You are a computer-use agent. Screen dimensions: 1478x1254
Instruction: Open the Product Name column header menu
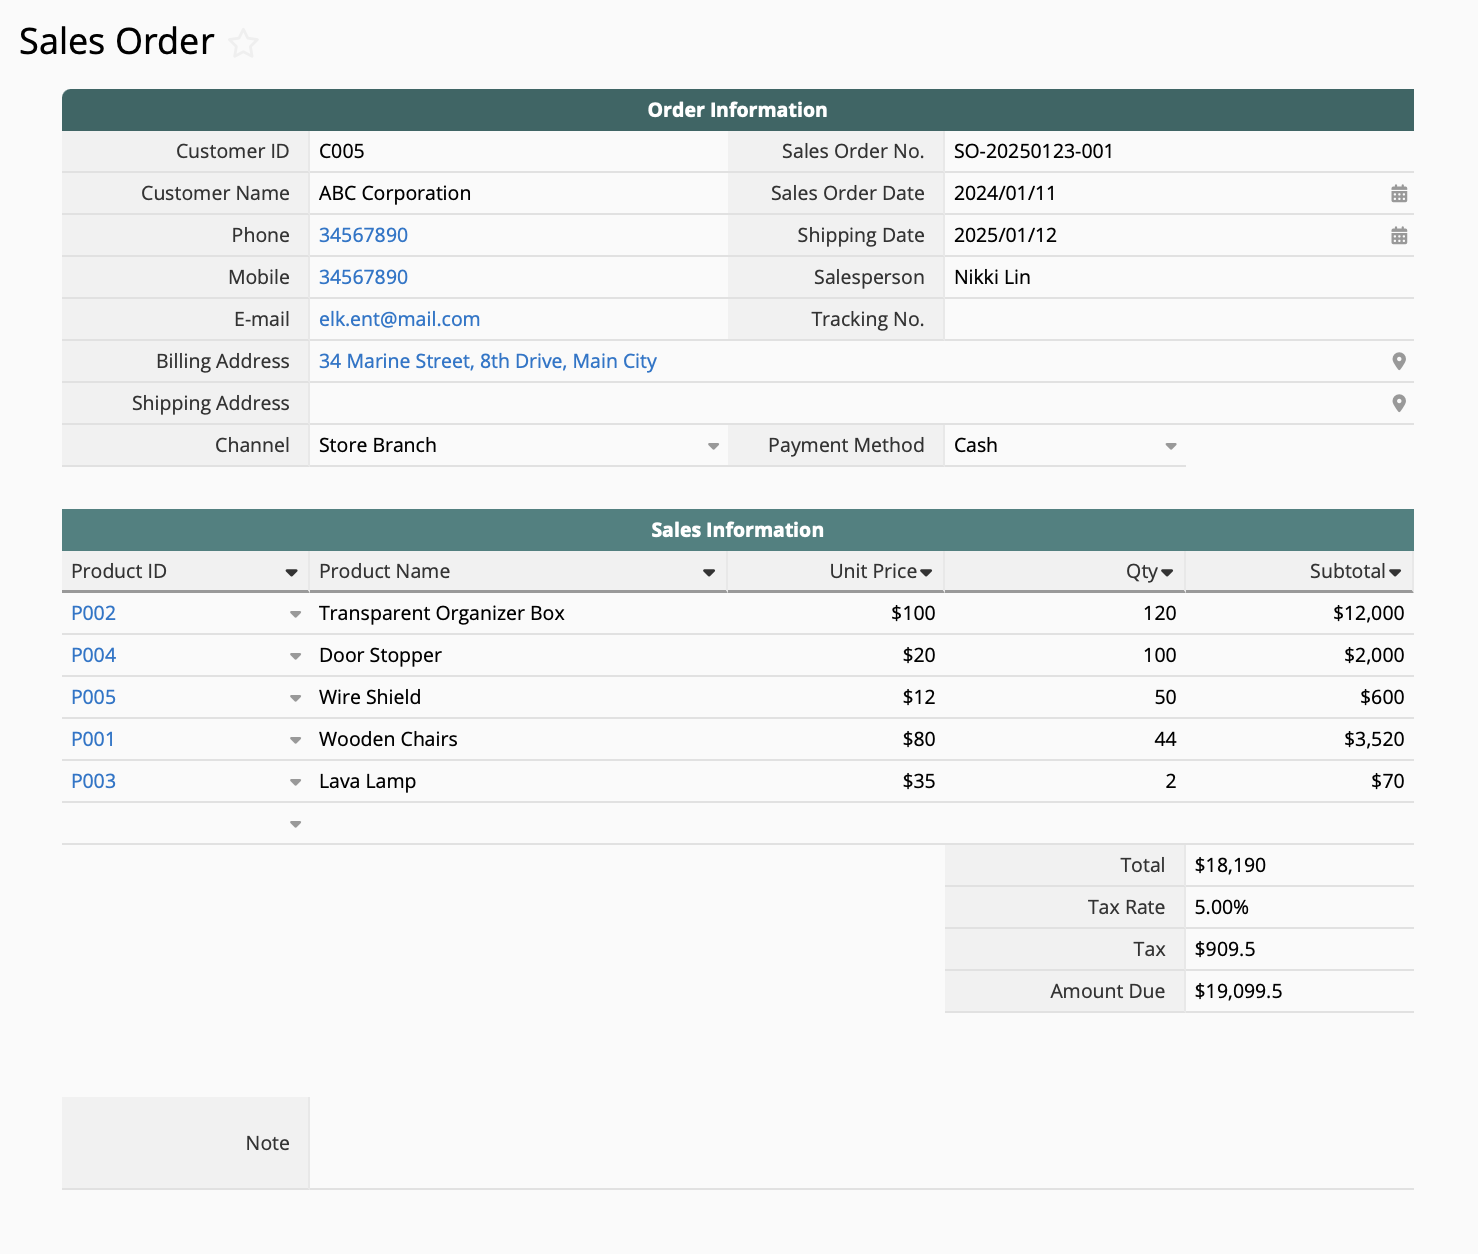coord(708,573)
